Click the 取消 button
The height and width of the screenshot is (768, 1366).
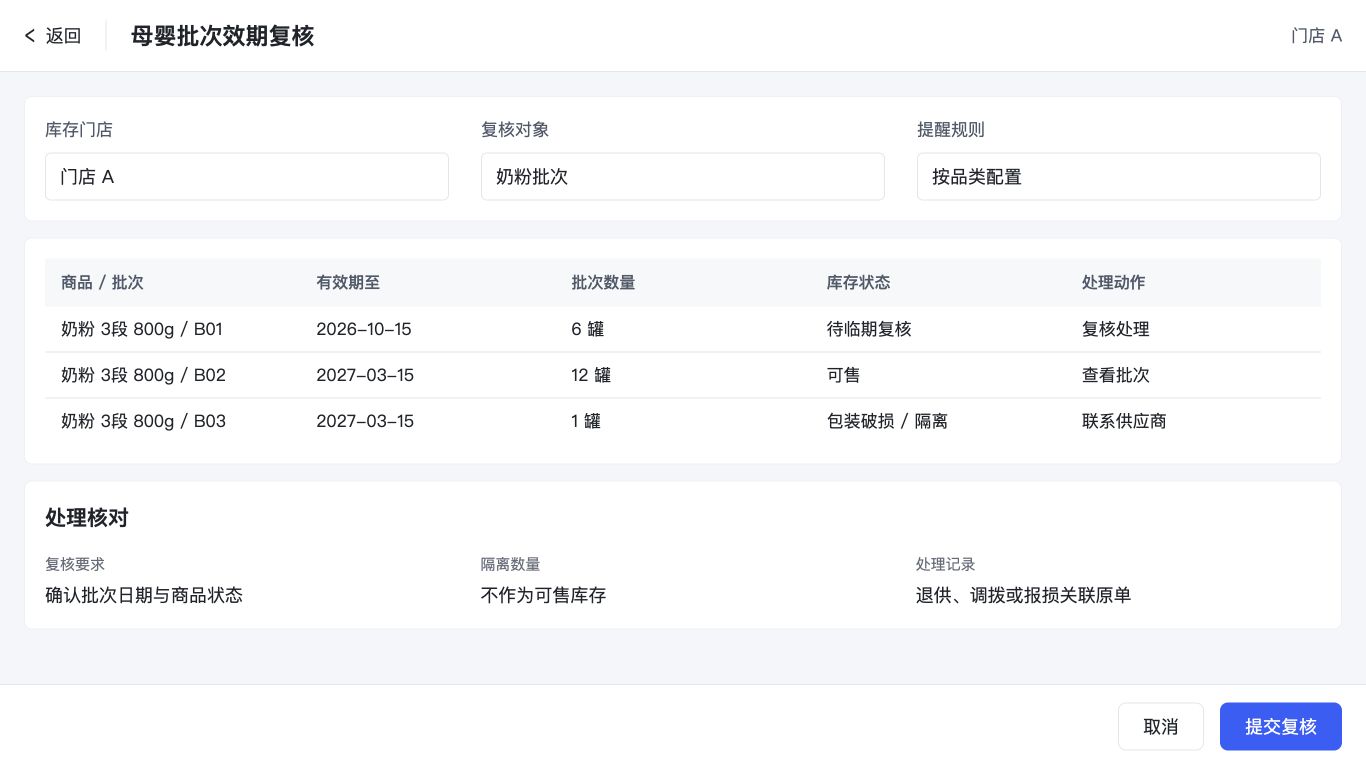1161,727
